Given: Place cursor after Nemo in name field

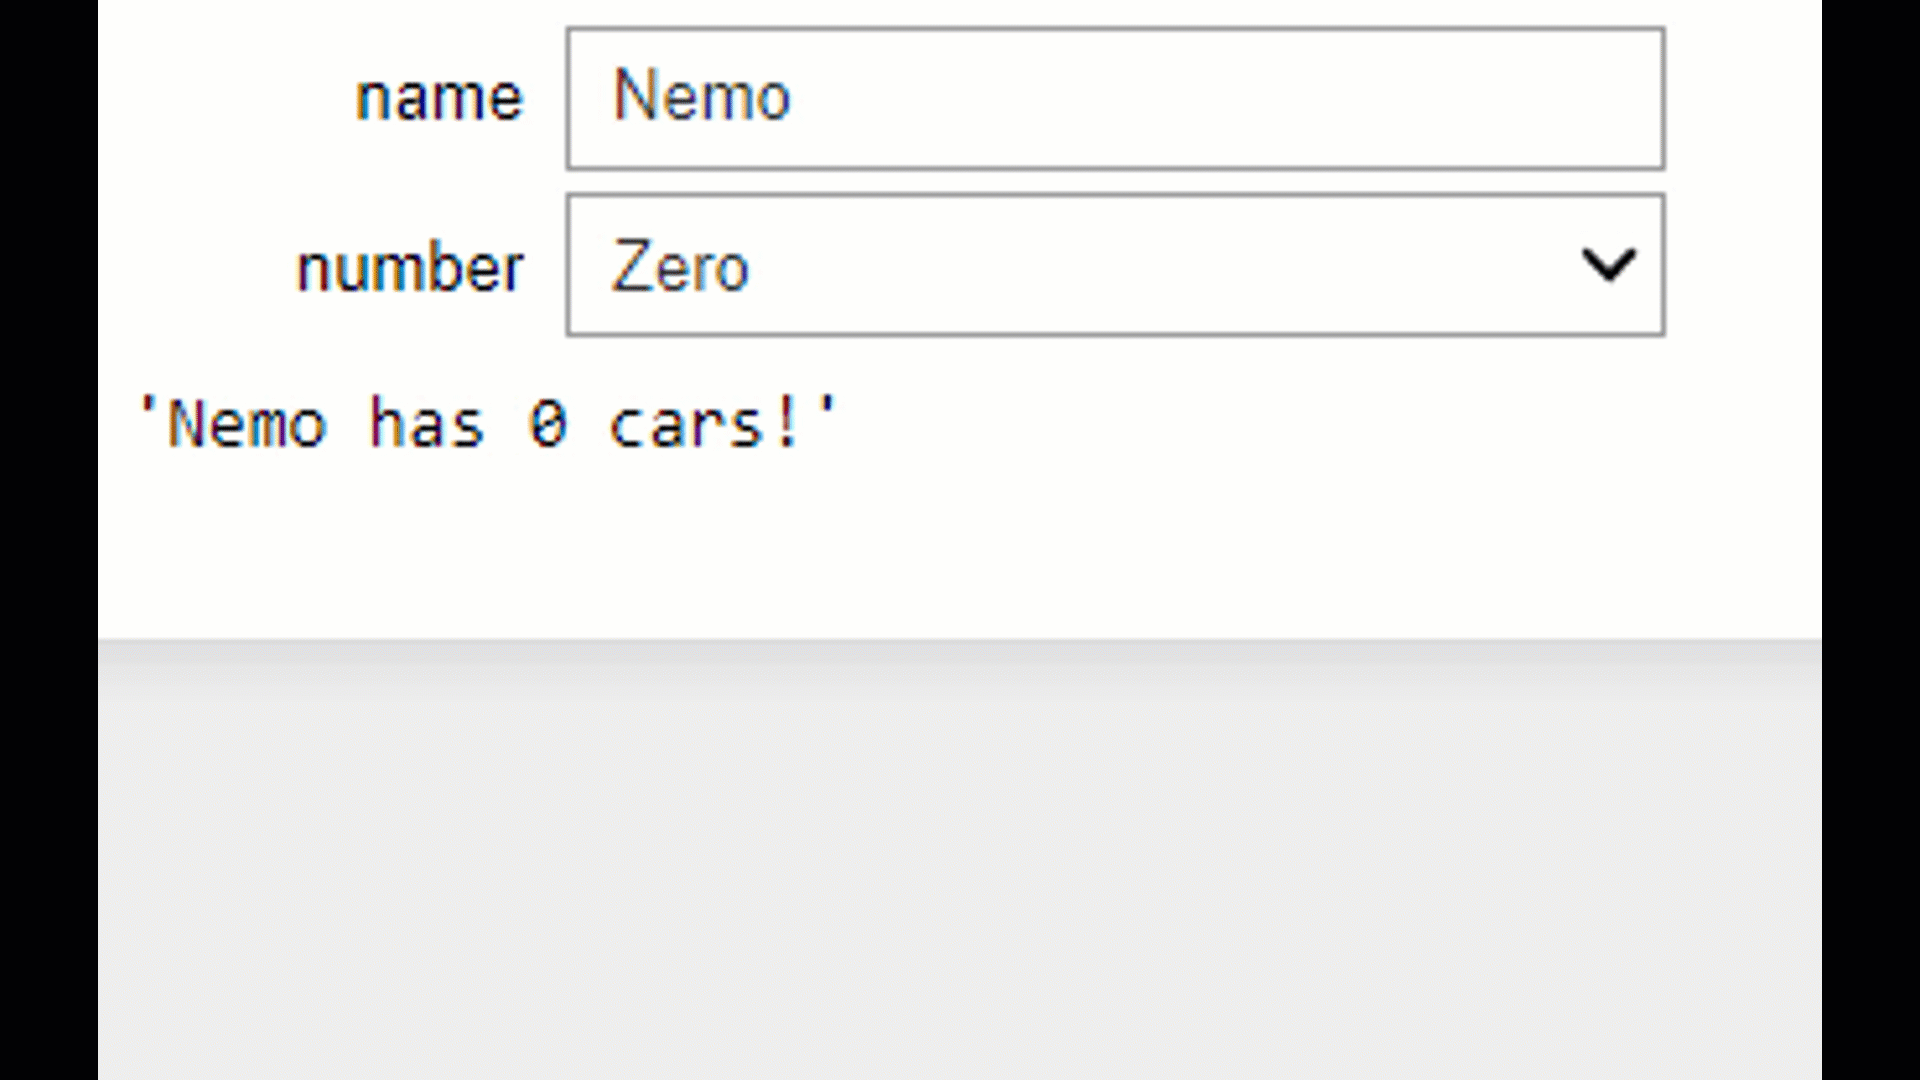Looking at the screenshot, I should pyautogui.click(x=795, y=97).
